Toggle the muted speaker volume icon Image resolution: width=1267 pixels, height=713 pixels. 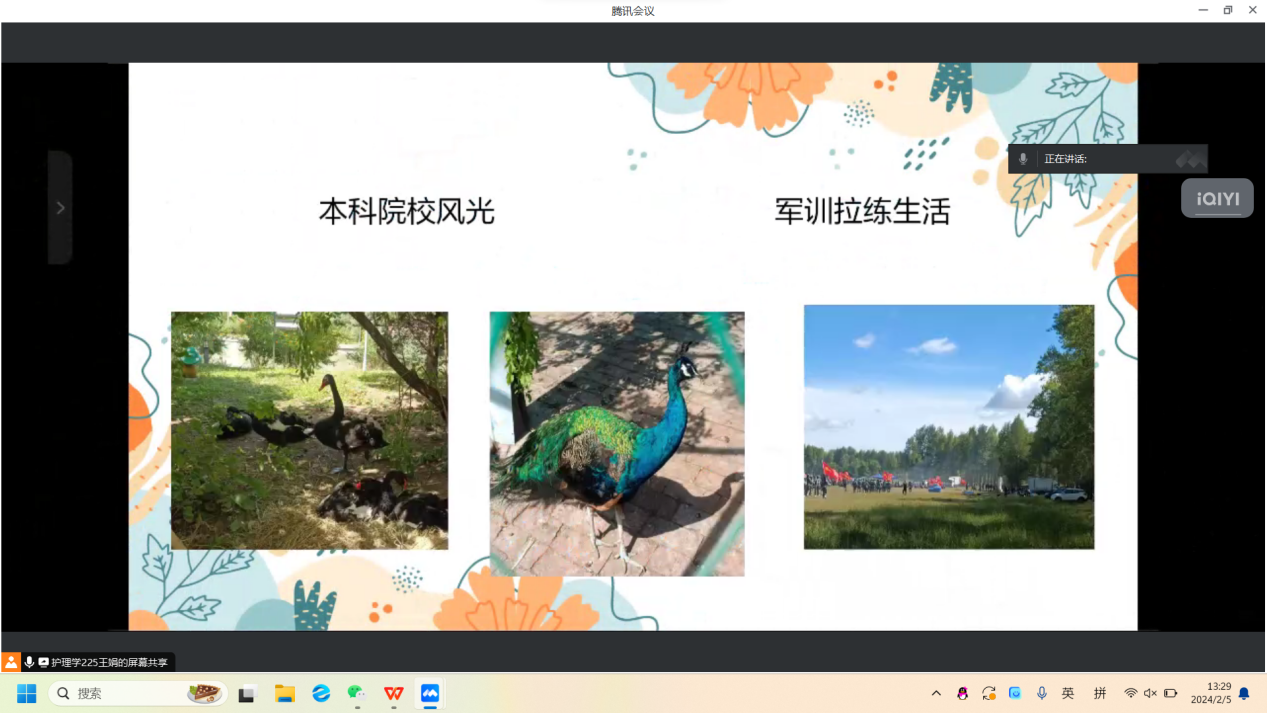(1150, 693)
